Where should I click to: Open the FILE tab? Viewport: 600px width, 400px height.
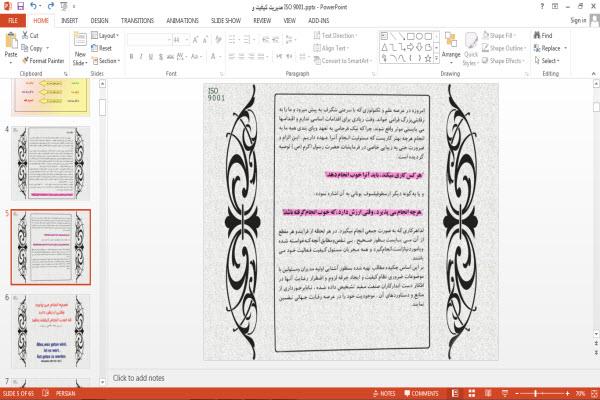click(x=13, y=20)
